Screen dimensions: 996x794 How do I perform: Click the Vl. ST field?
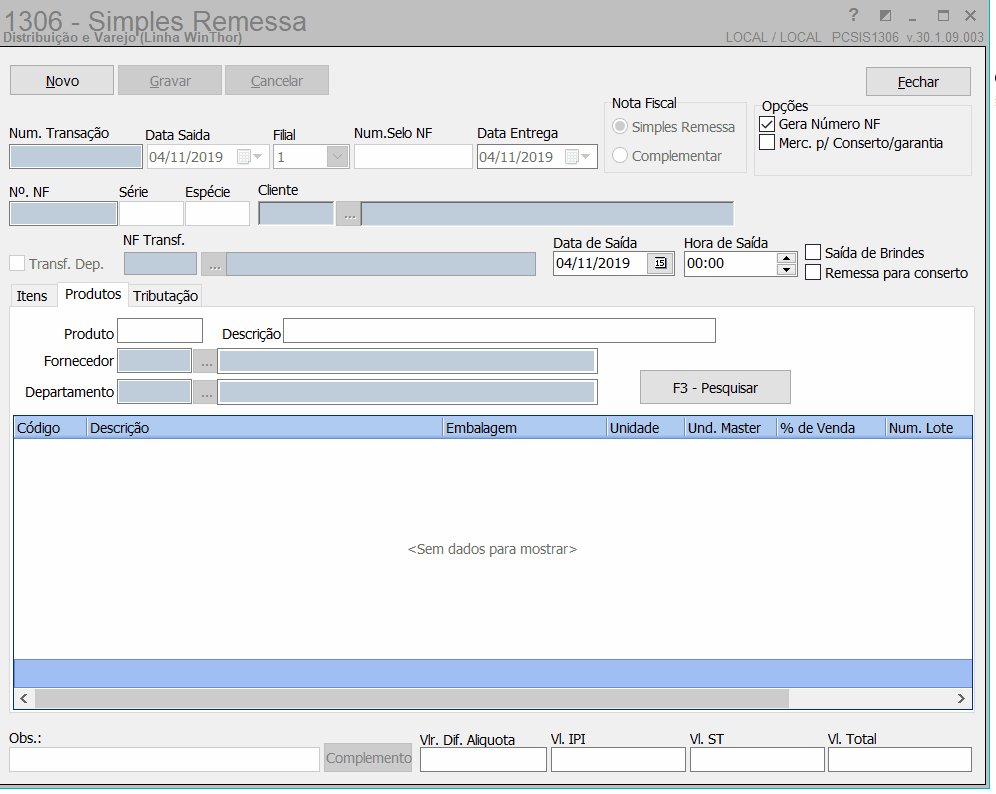tap(757, 760)
